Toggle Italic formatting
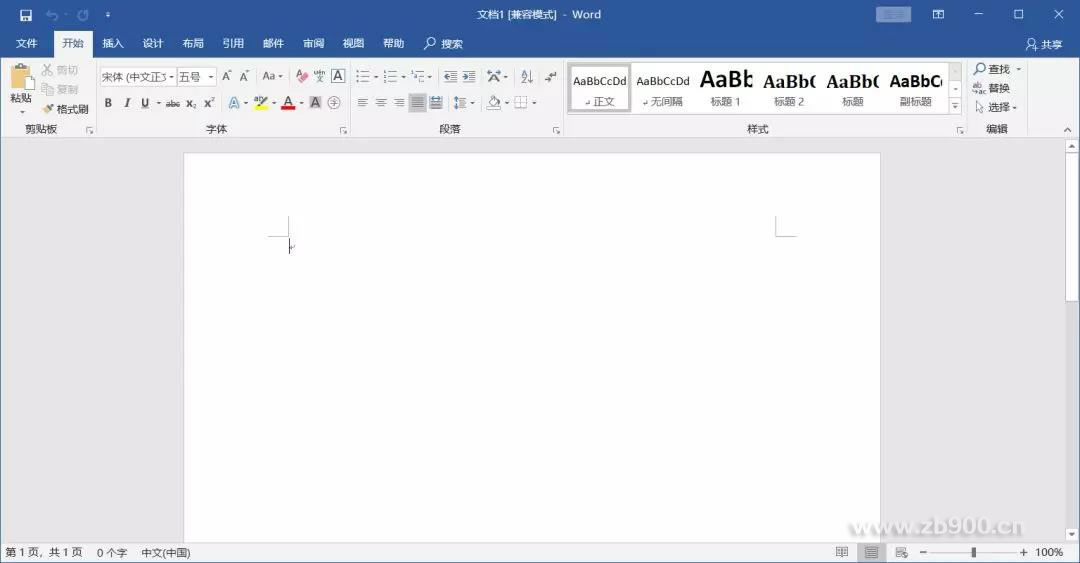This screenshot has height=563, width=1080. pos(127,103)
